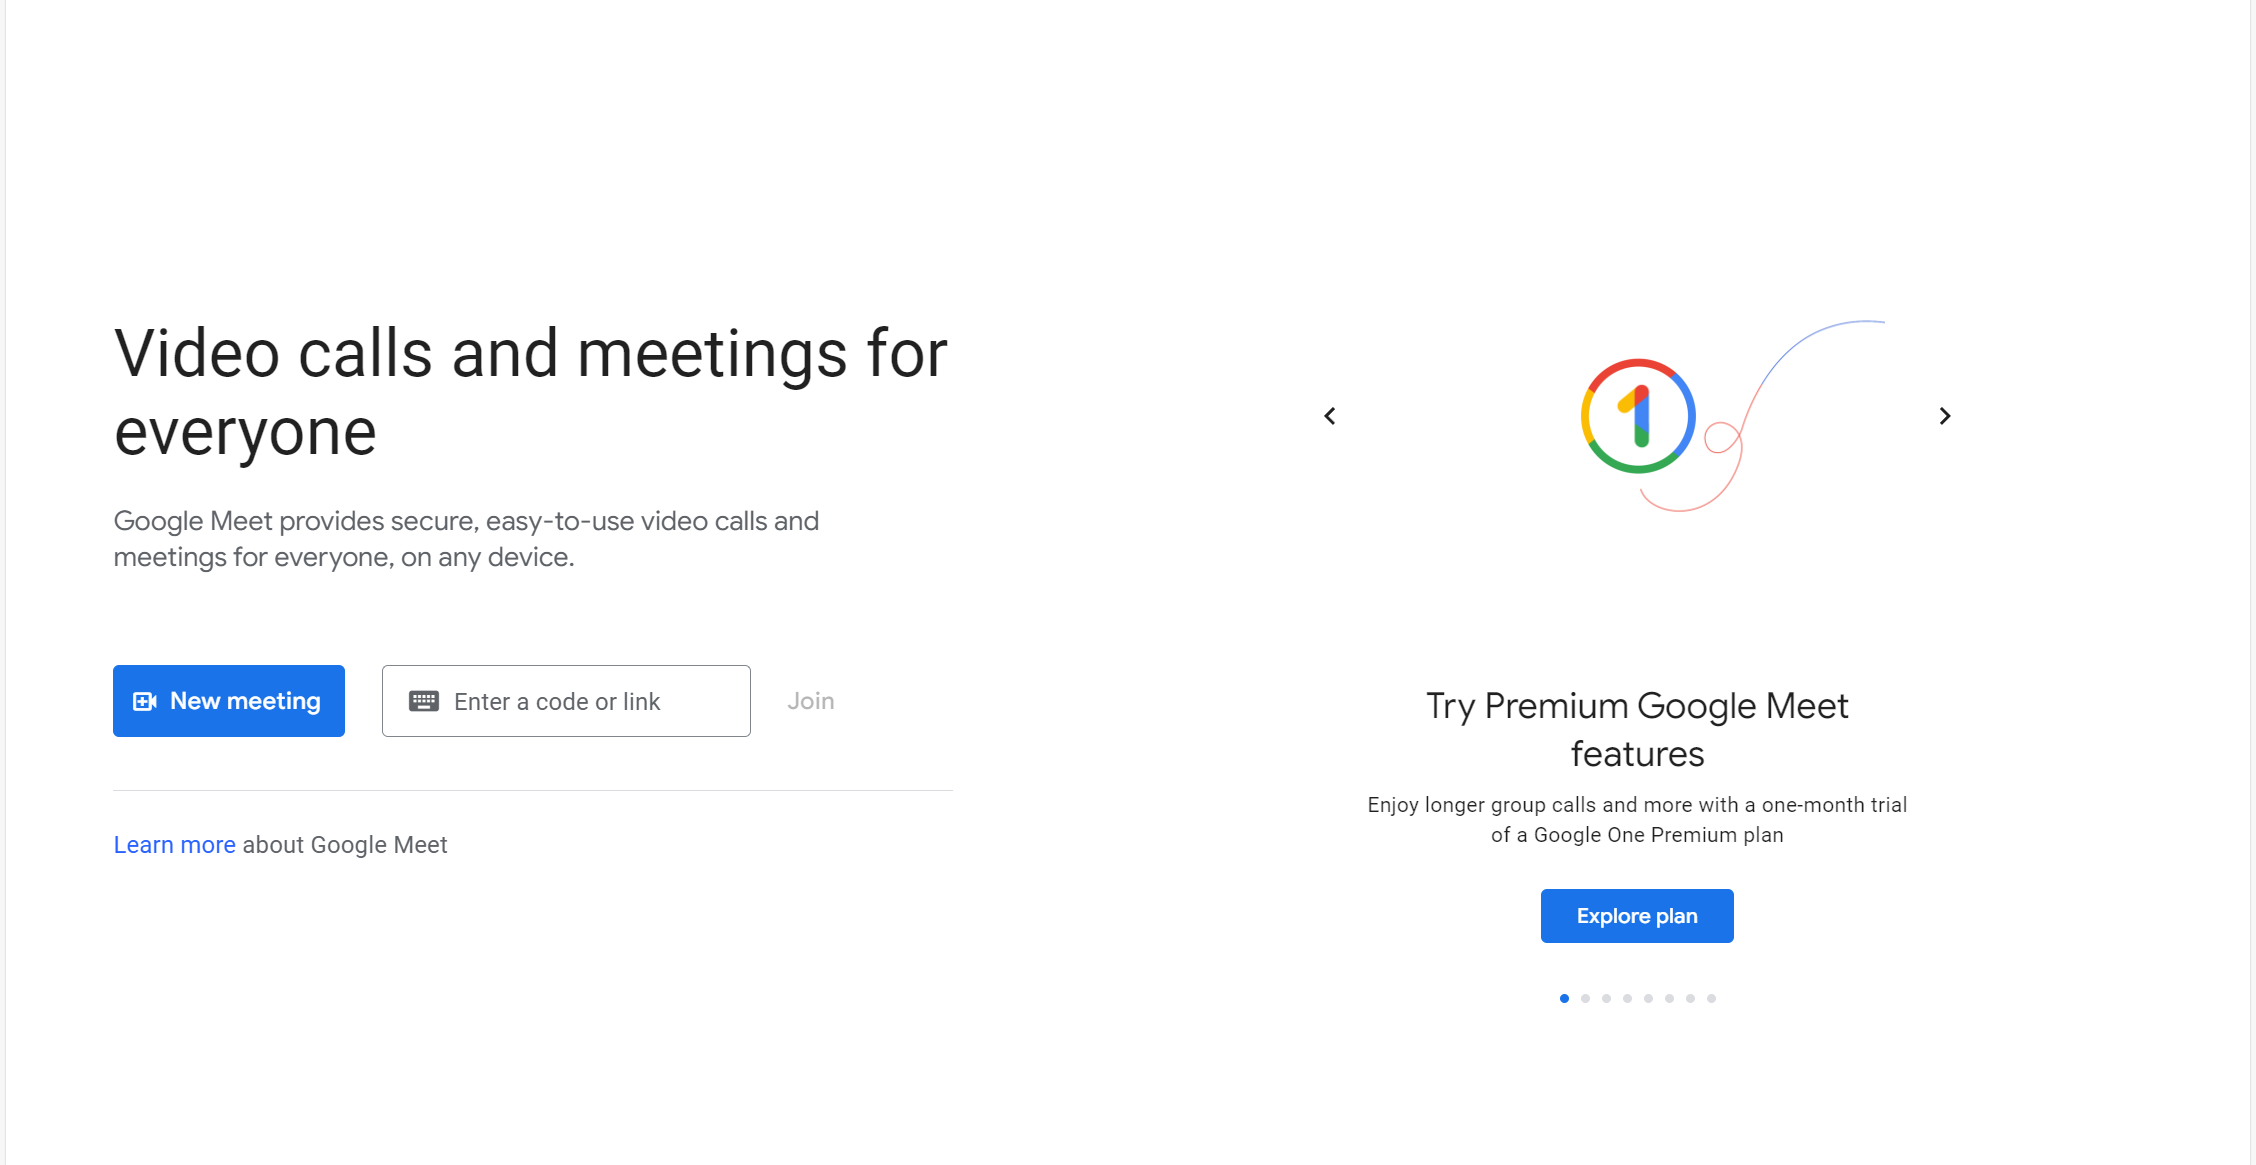Screen dimensions: 2256x1165
Task: Click the video camera icon on New meeting
Action: pyautogui.click(x=144, y=701)
